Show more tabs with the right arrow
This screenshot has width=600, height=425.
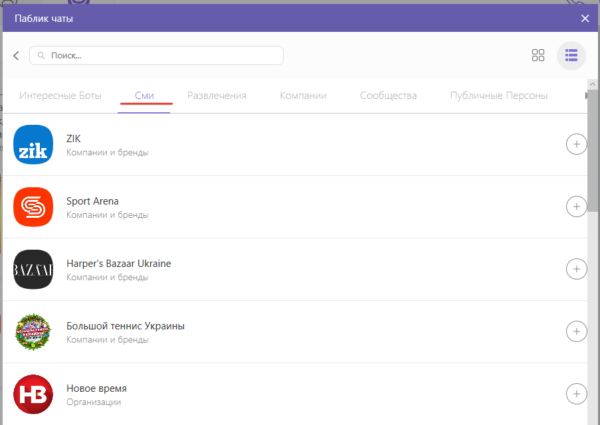(586, 96)
